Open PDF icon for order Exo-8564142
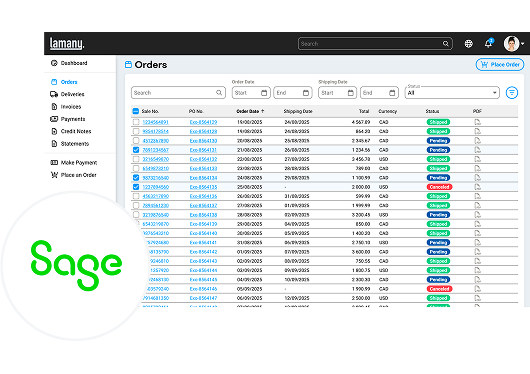This screenshot has width=530, height=374. (x=477, y=252)
